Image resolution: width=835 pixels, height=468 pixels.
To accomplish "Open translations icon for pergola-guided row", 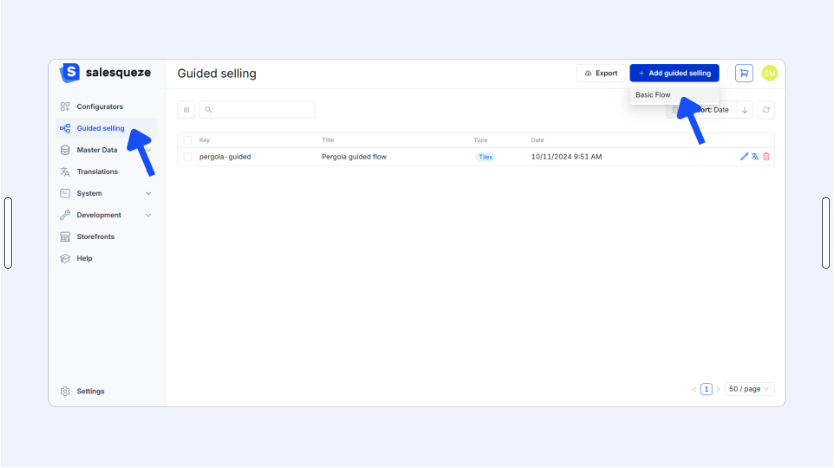I will pyautogui.click(x=755, y=157).
